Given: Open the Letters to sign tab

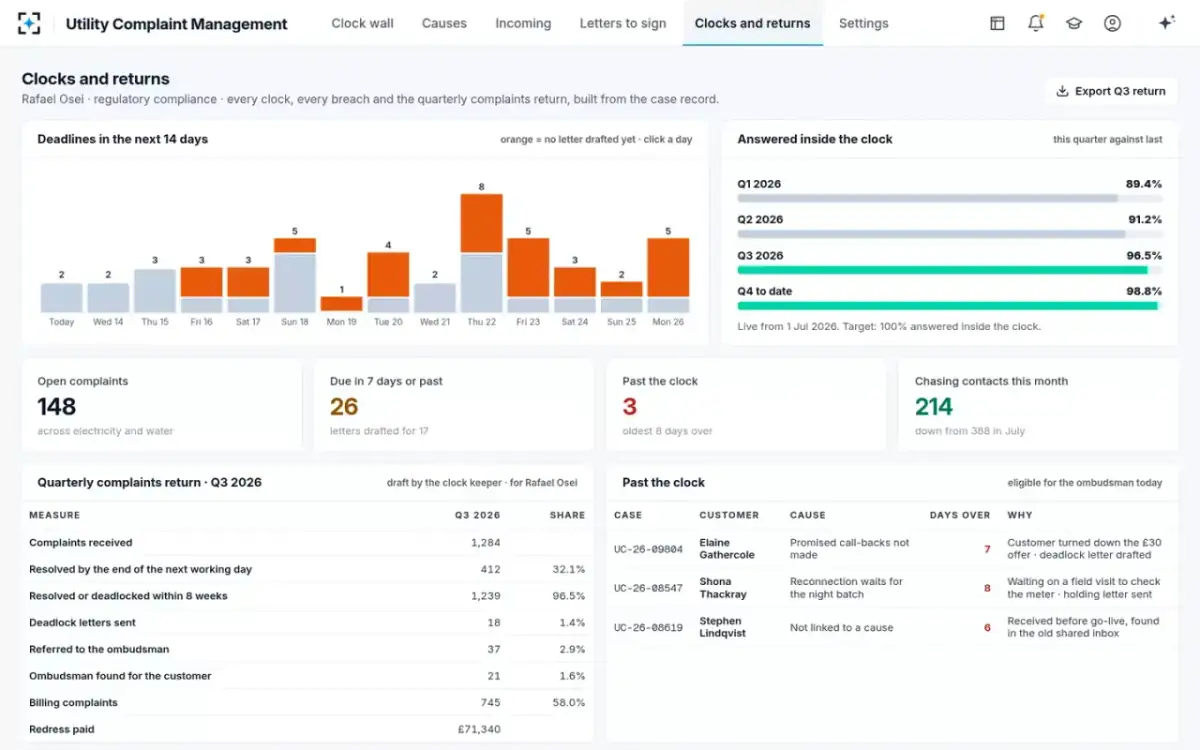Looking at the screenshot, I should tap(623, 23).
